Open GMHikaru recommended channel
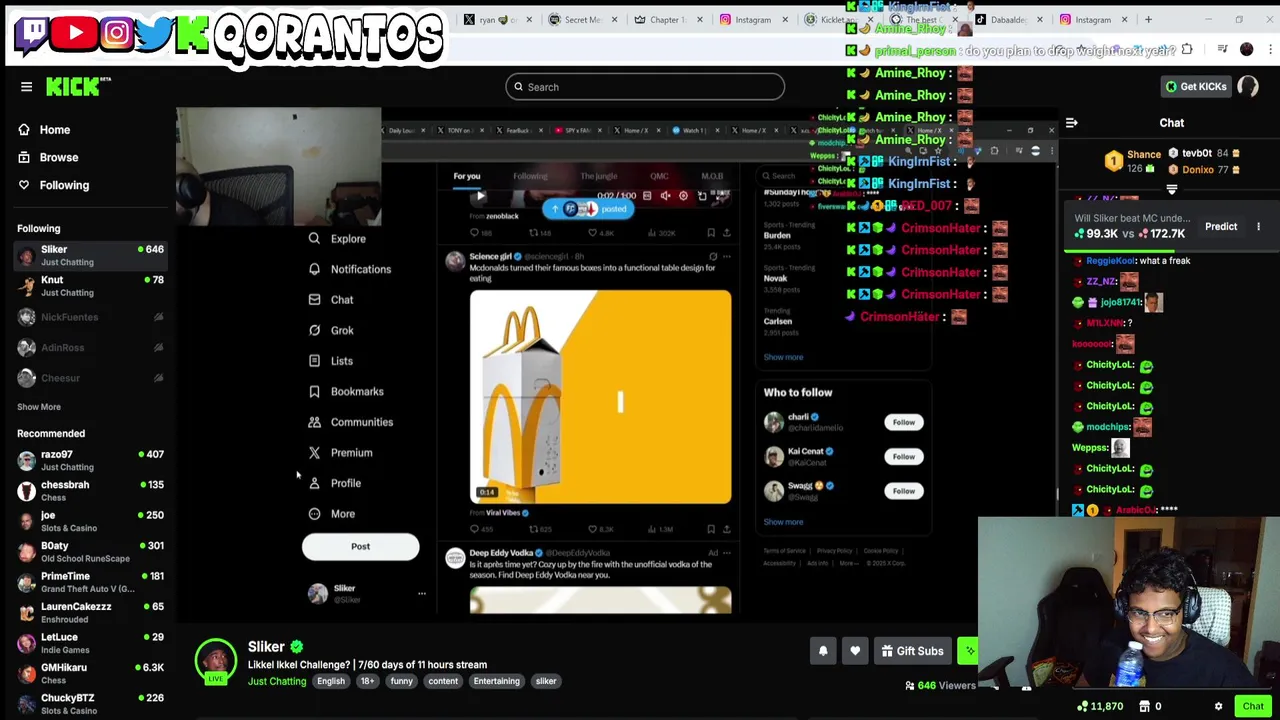Viewport: 1280px width, 720px height. click(x=90, y=673)
